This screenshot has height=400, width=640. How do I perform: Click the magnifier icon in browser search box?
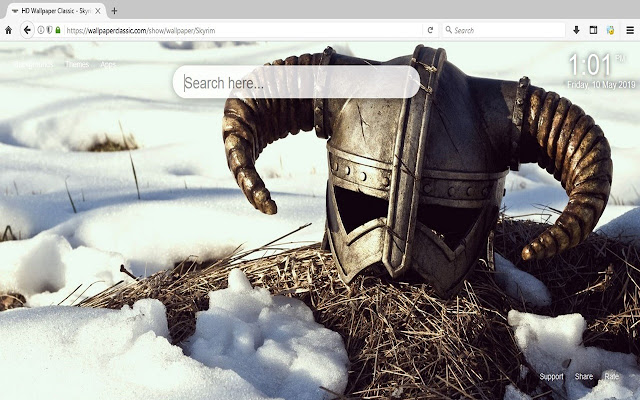[x=449, y=30]
